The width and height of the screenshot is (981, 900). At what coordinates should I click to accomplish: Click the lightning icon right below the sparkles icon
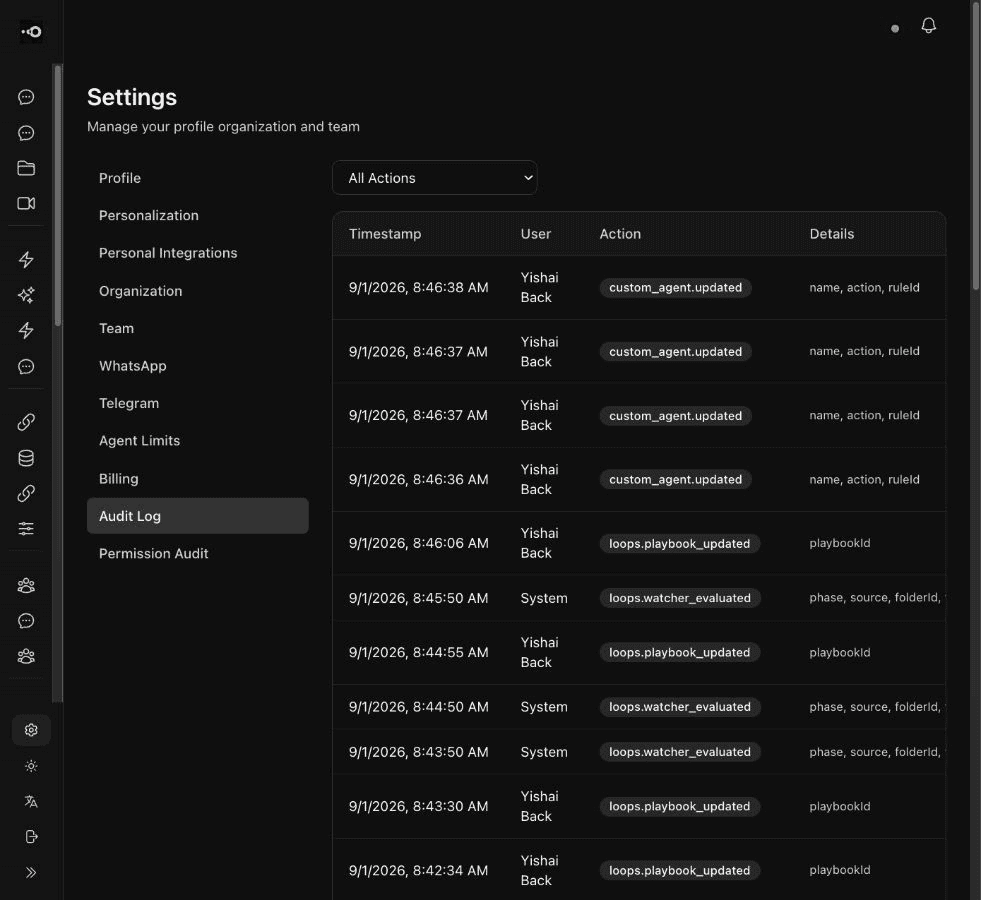click(x=26, y=330)
